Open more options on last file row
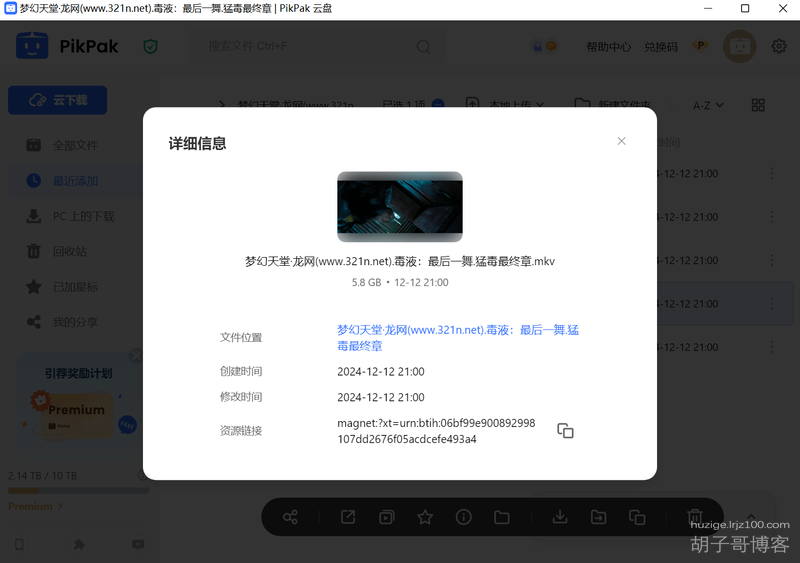The image size is (800, 563). coord(772,347)
